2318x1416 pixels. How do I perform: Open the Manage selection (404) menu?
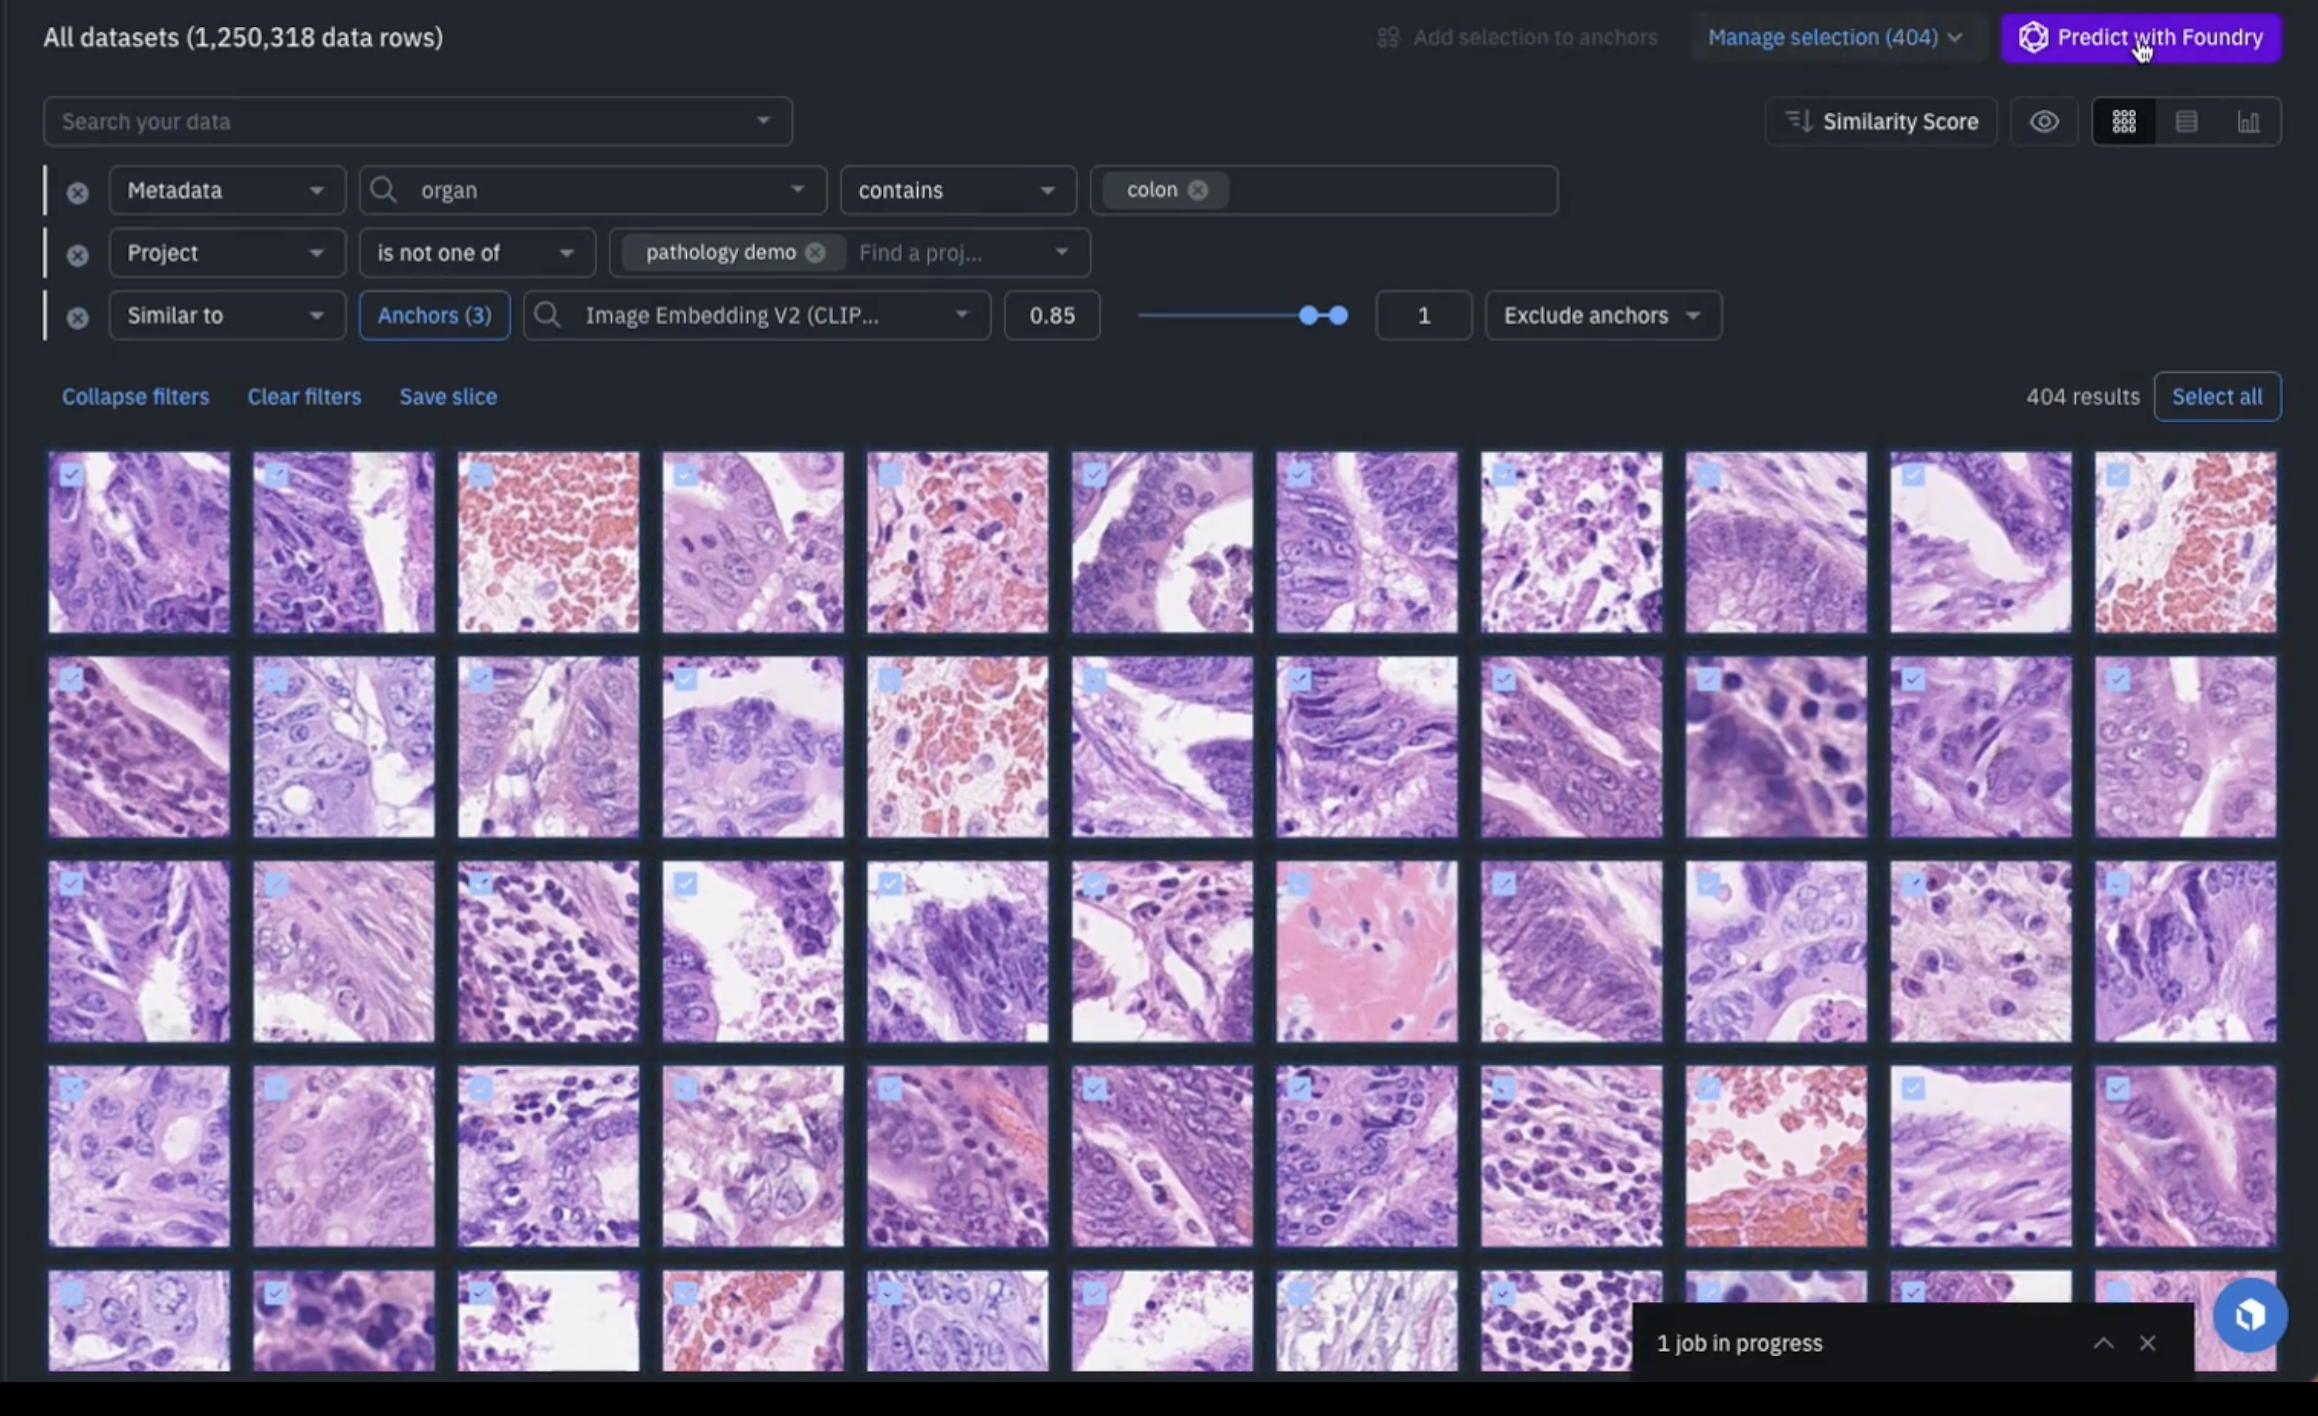pos(1834,37)
